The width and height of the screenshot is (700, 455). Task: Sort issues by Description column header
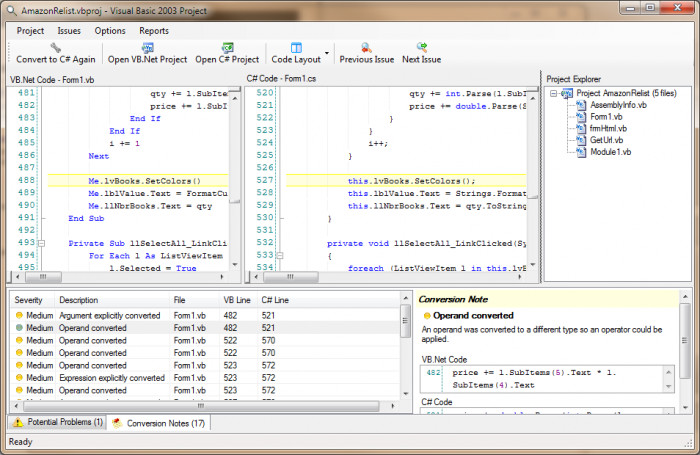112,300
